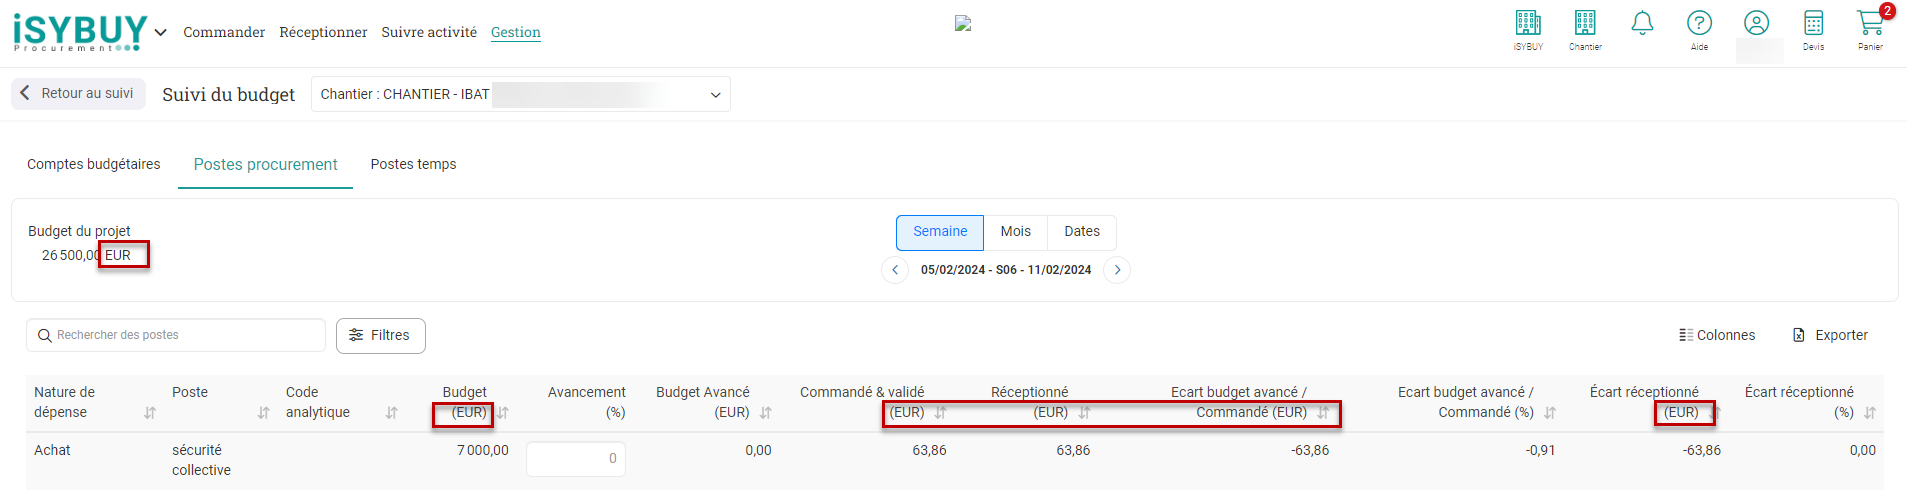Switch to Comptes budgétaires tab
This screenshot has height=490, width=1907.
[93, 165]
